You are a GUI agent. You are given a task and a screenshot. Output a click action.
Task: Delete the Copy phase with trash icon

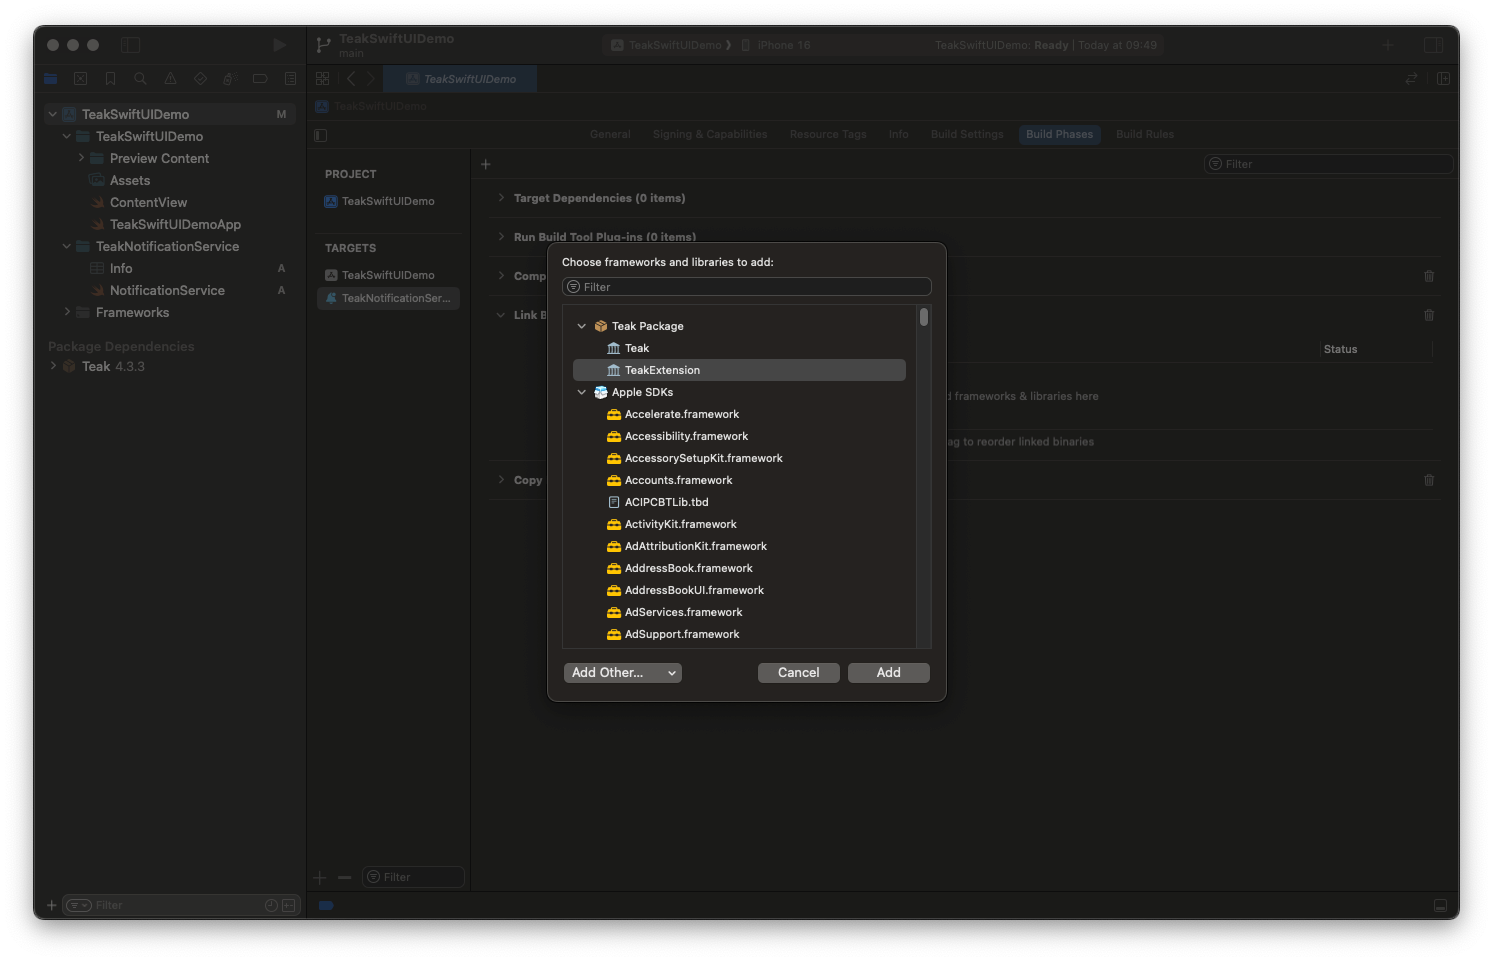pyautogui.click(x=1429, y=480)
